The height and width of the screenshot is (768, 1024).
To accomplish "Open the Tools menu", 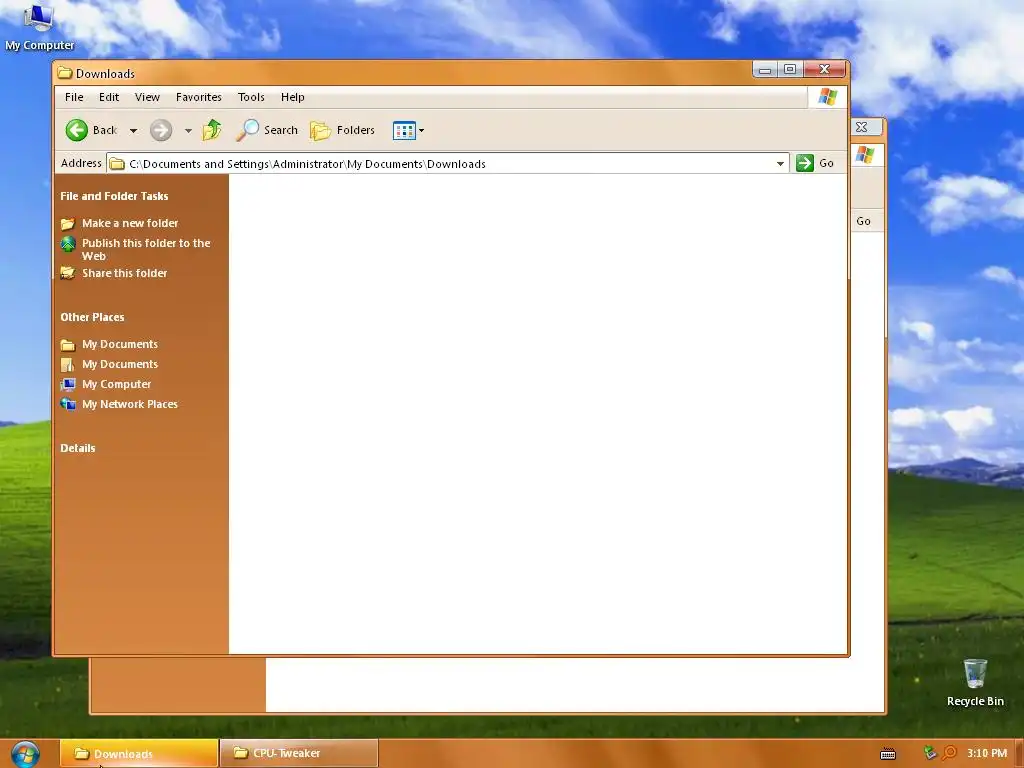I will coord(251,97).
